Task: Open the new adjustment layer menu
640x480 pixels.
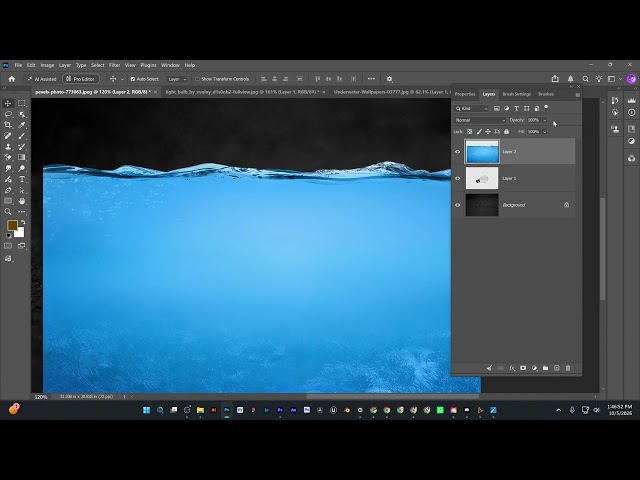Action: [534, 368]
